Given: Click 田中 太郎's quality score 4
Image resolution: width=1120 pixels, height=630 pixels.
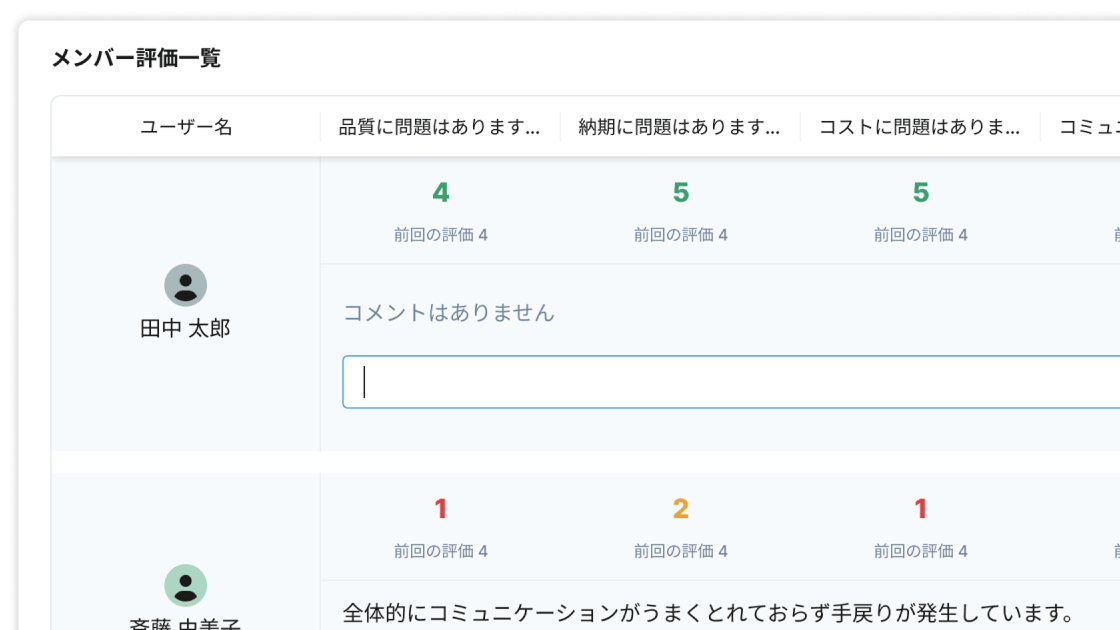Looking at the screenshot, I should click(441, 192).
